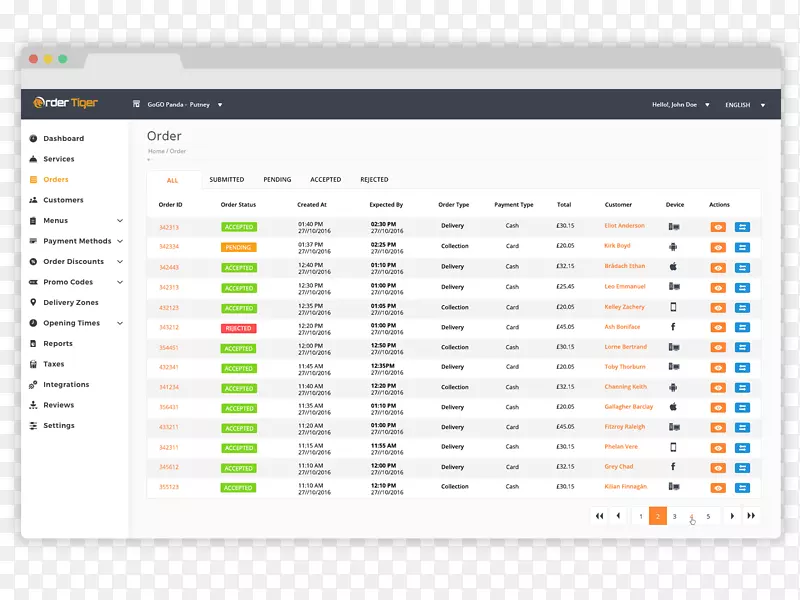Click orange eye icon for Ash Boniface order
800x600 pixels.
(x=718, y=327)
